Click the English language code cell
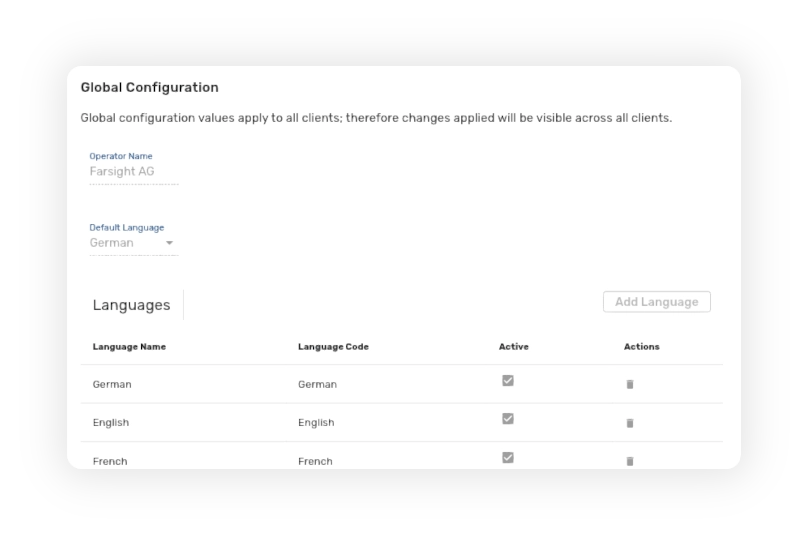The height and width of the screenshot is (535, 808). click(316, 423)
